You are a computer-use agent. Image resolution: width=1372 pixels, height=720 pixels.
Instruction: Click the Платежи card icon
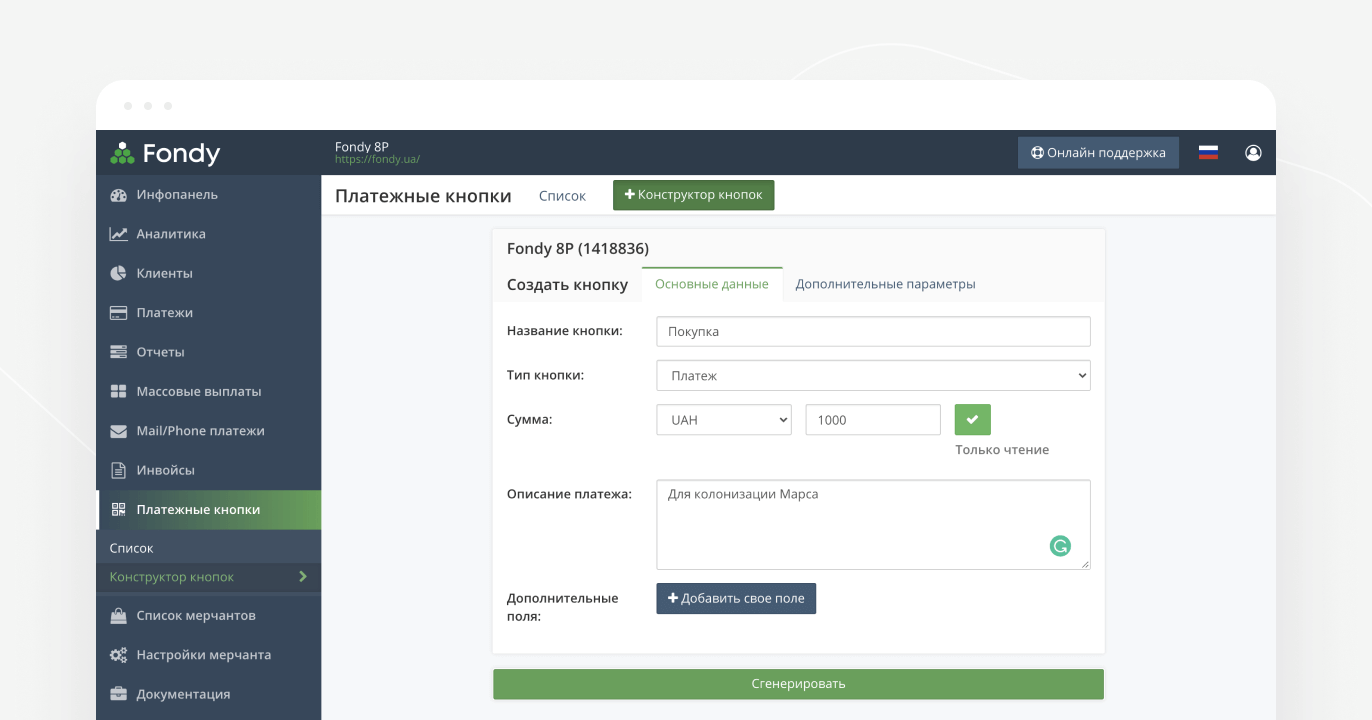pyautogui.click(x=118, y=313)
